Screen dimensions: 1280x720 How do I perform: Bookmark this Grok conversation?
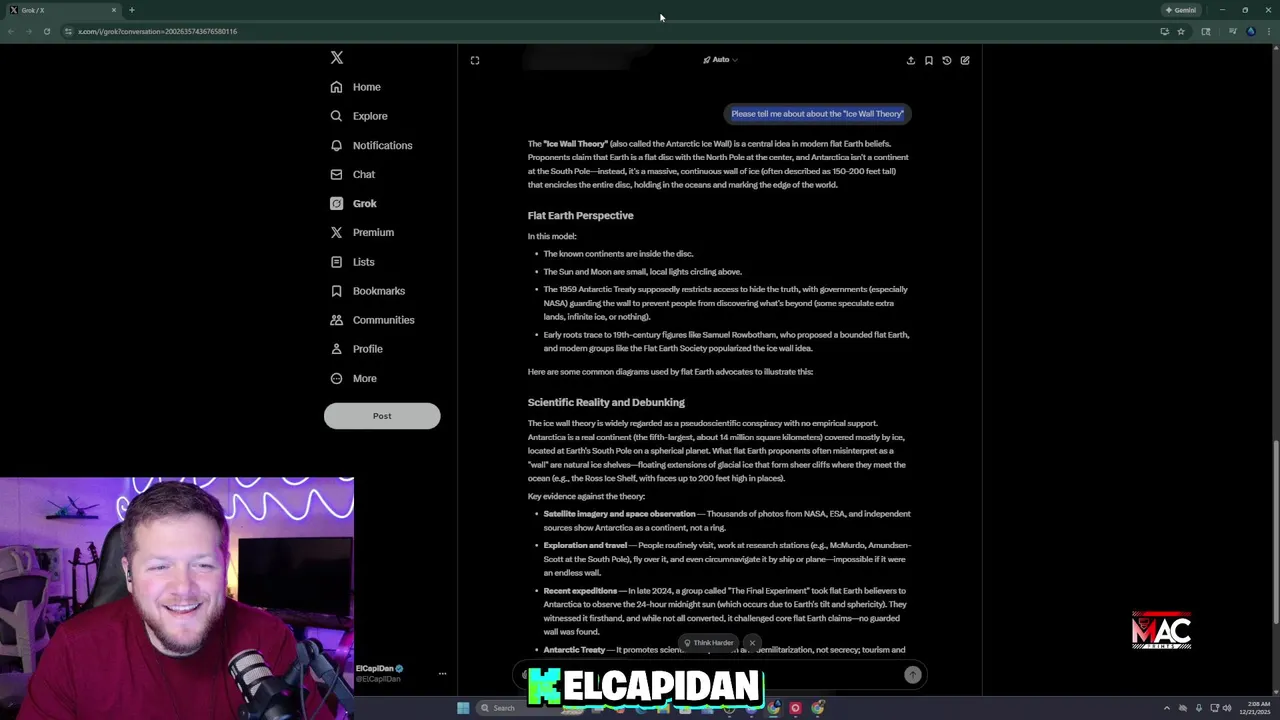929,60
